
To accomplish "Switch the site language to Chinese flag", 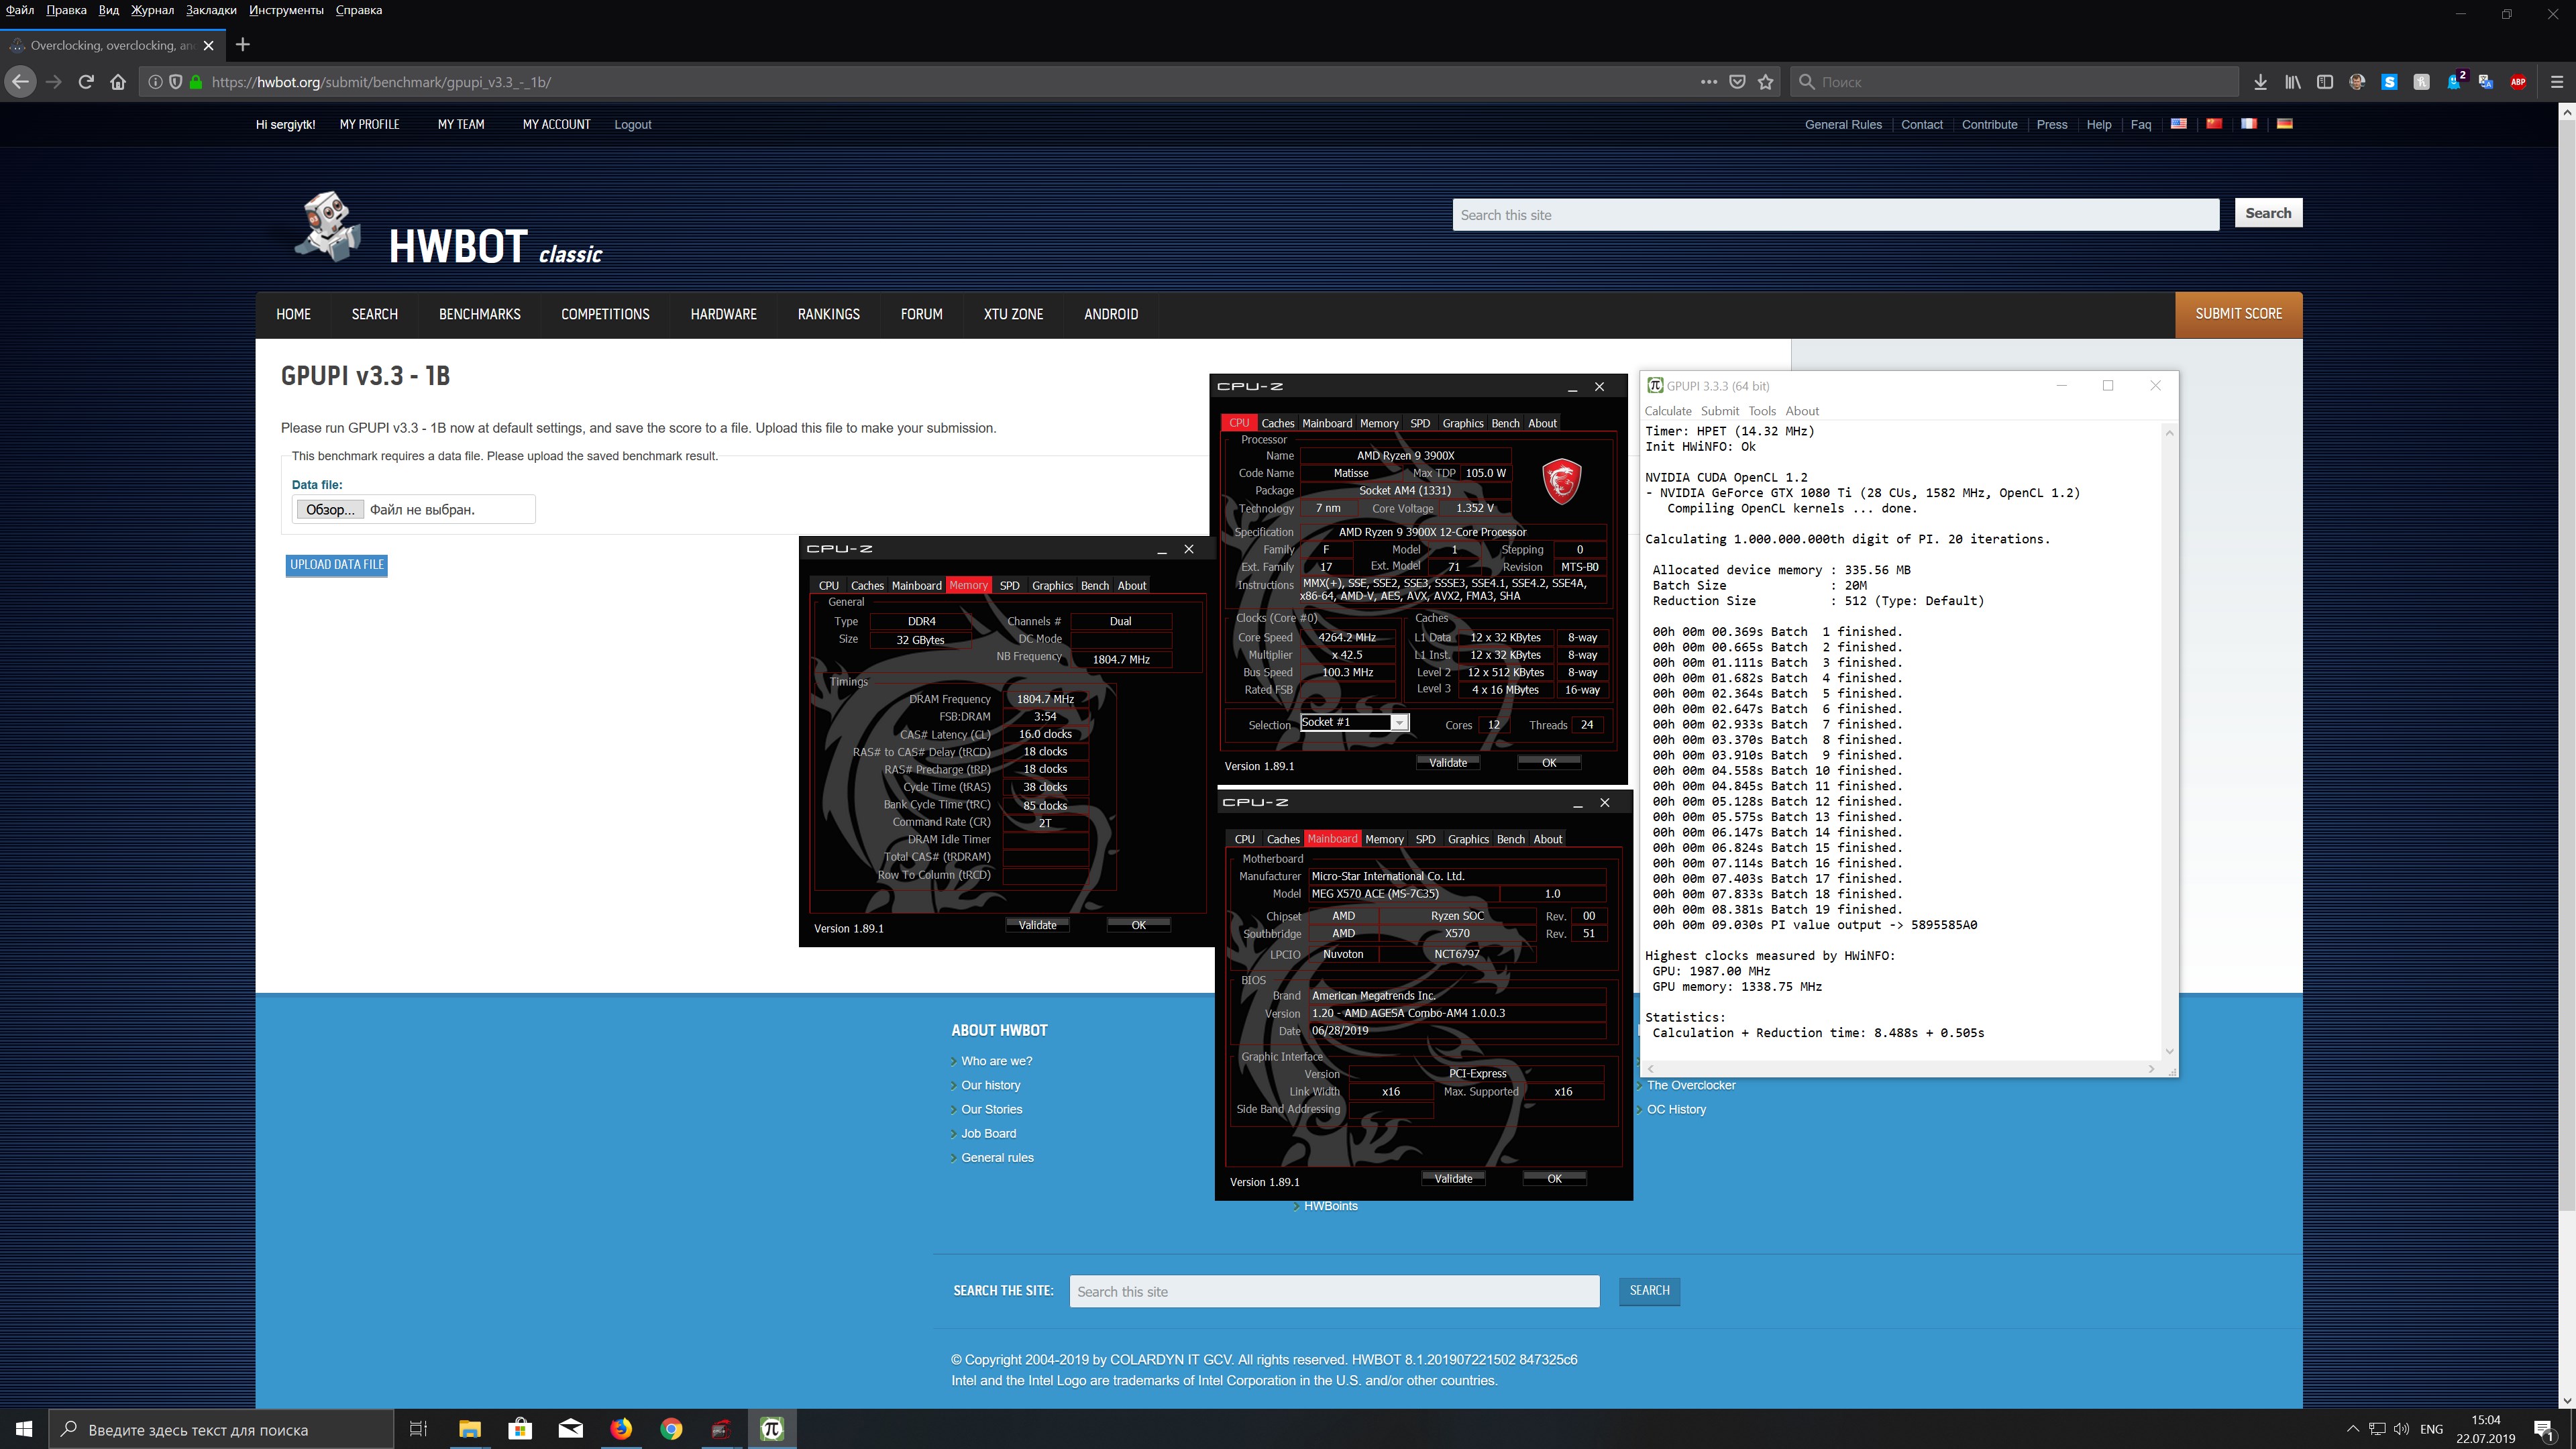I will (2214, 124).
